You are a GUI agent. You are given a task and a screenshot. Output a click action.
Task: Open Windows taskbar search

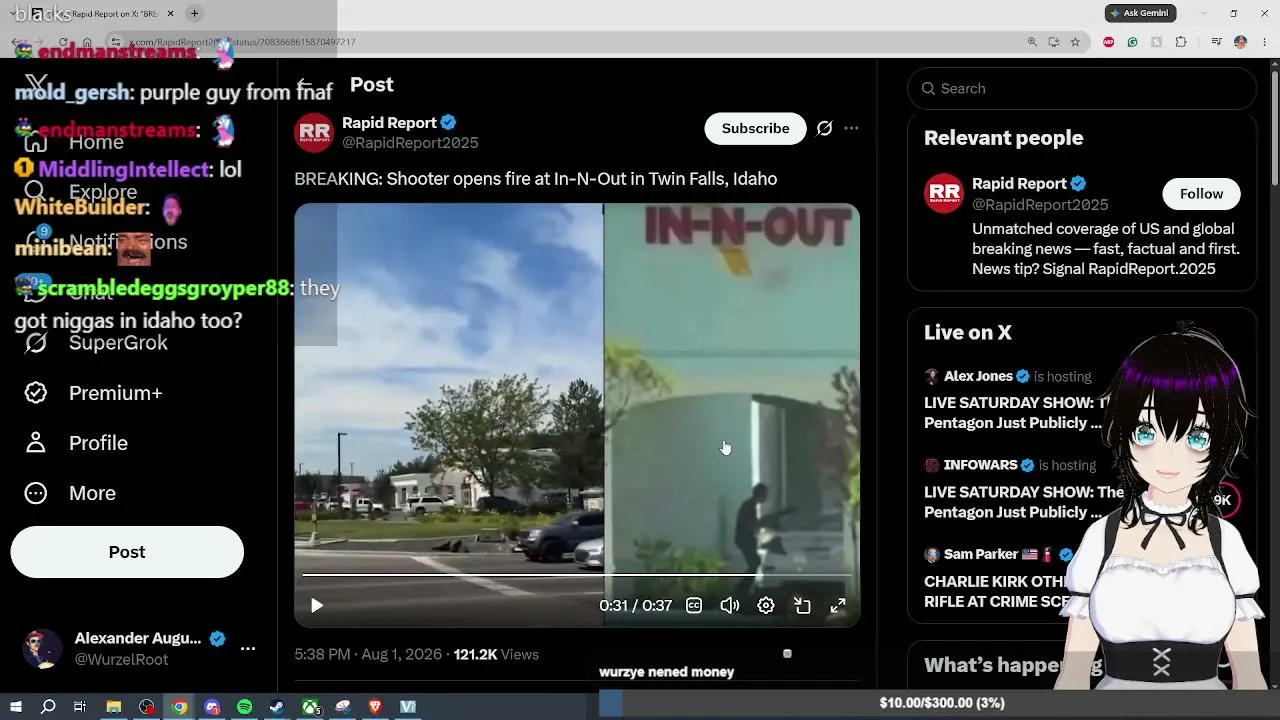[x=48, y=707]
